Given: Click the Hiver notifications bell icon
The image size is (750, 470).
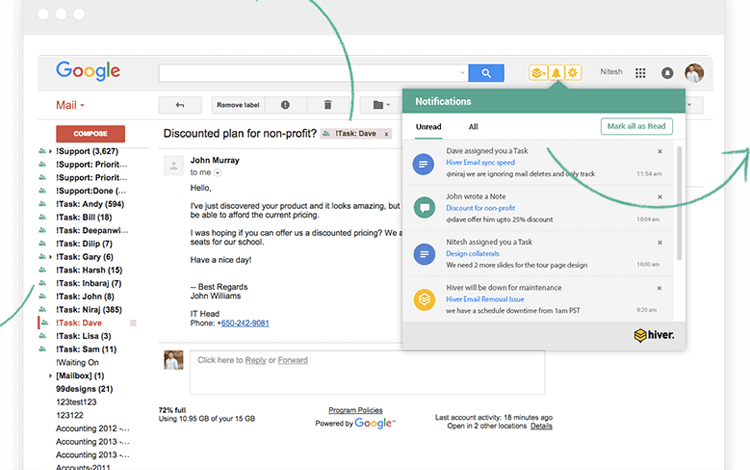Looking at the screenshot, I should point(556,73).
